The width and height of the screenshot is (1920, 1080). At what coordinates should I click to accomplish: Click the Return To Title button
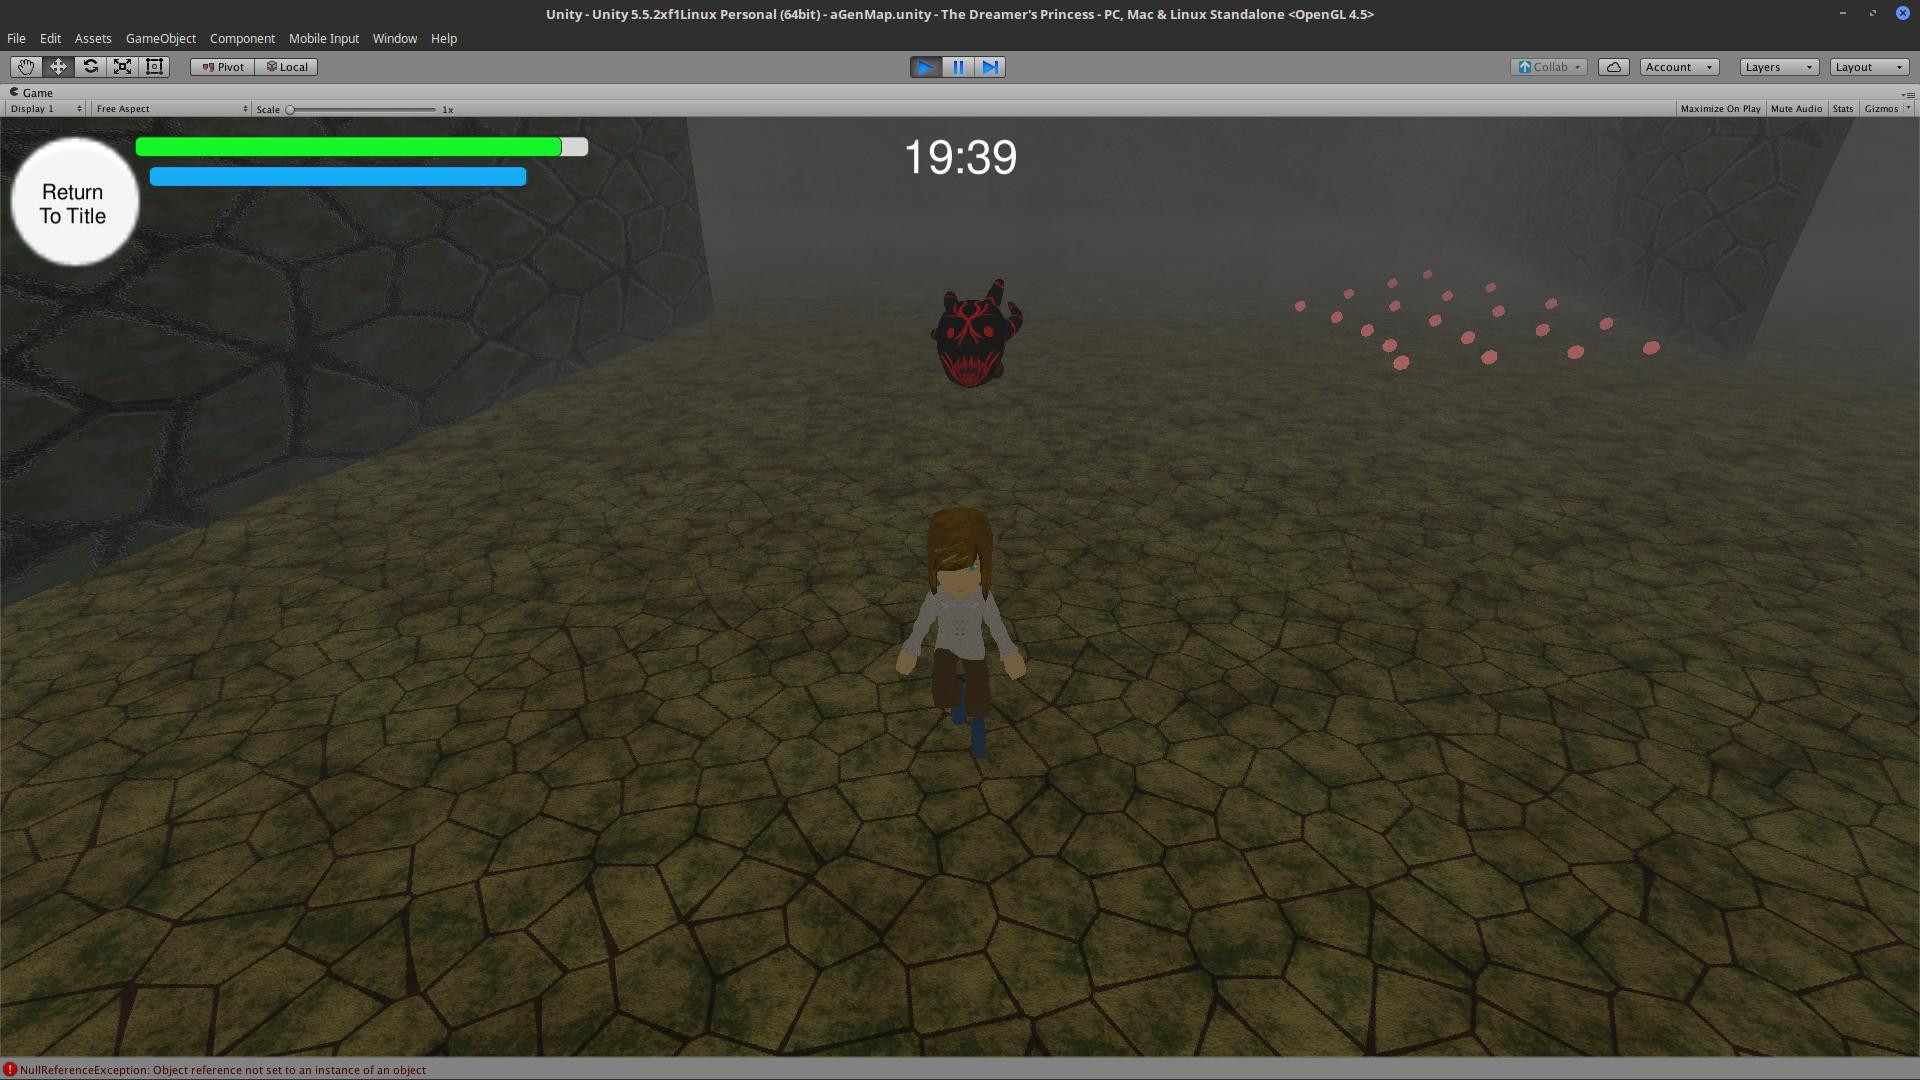tap(74, 203)
